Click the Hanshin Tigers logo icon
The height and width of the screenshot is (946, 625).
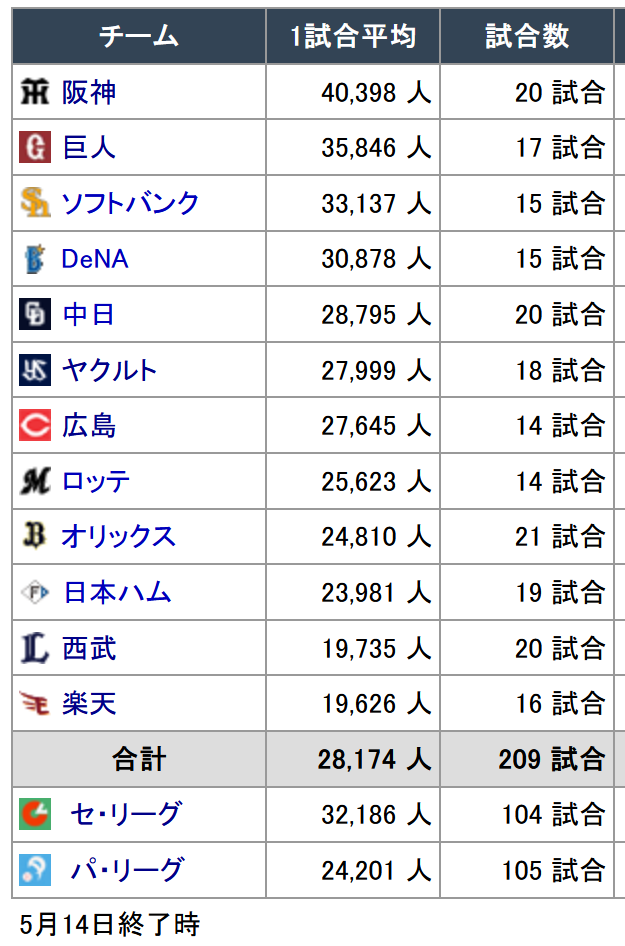[34, 92]
